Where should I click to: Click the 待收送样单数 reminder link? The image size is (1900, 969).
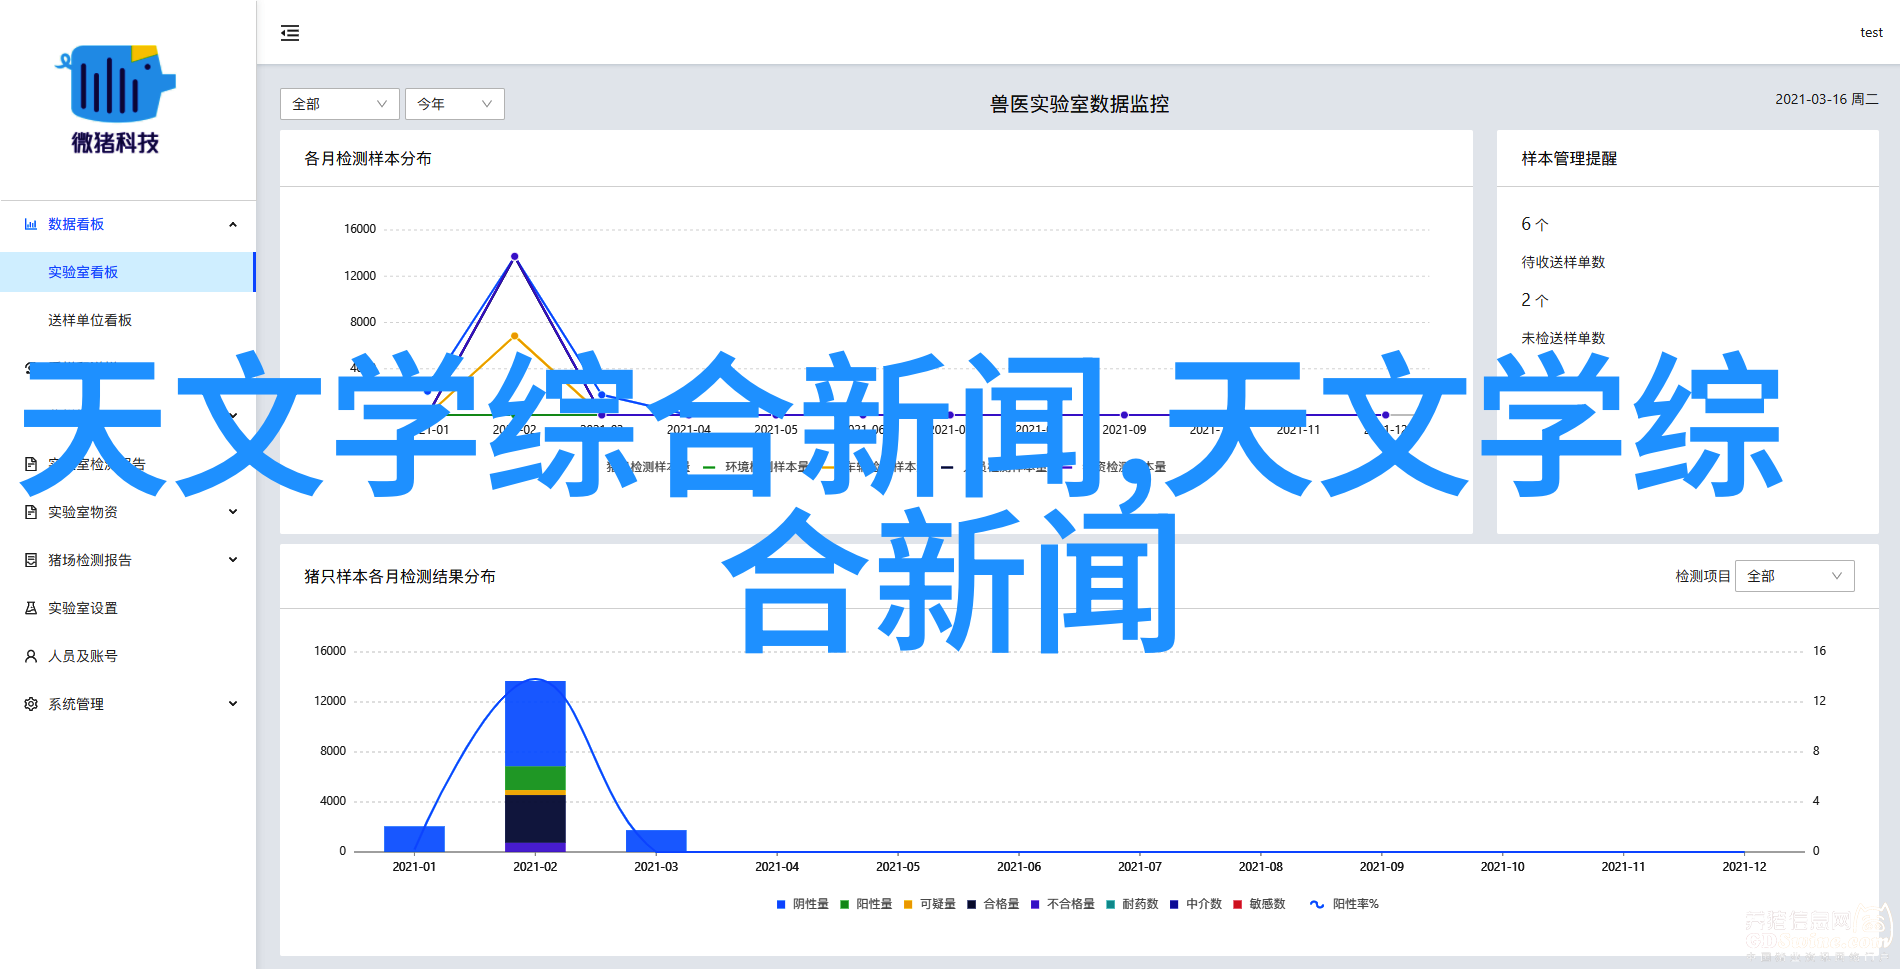[x=1563, y=262]
